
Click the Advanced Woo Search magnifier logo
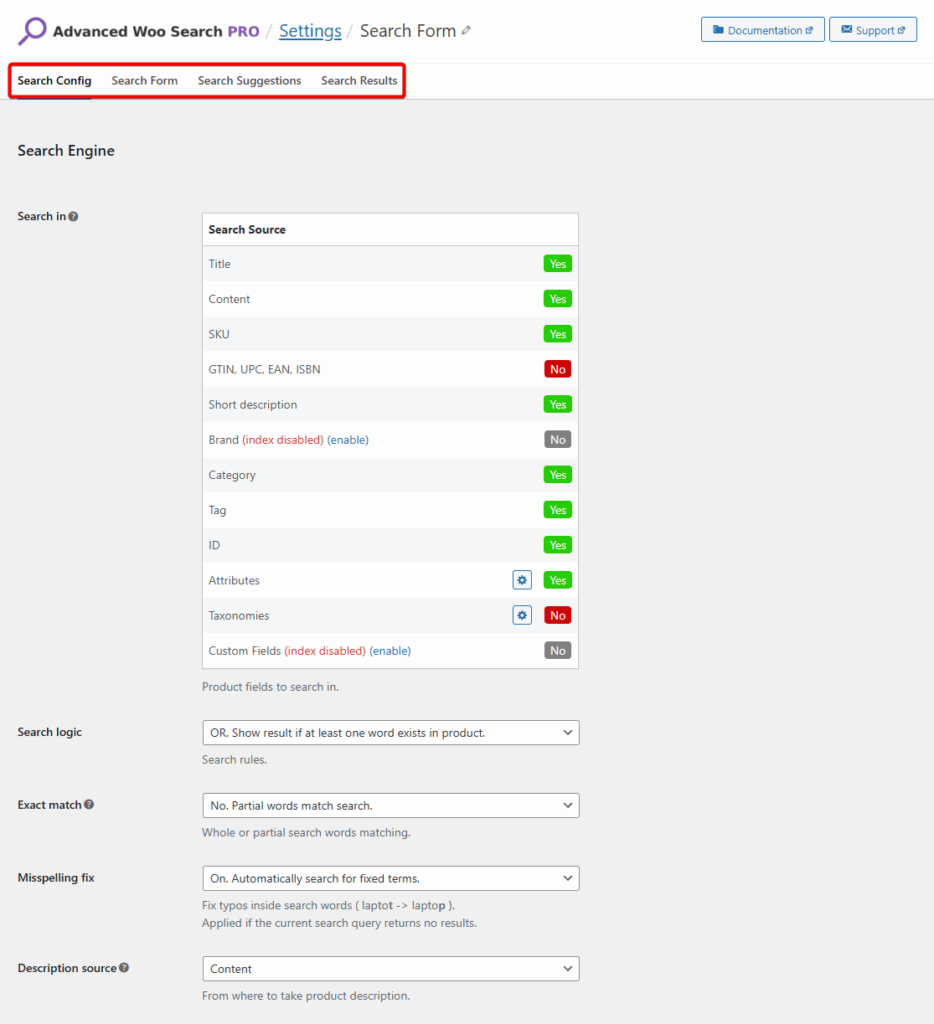coord(31,31)
